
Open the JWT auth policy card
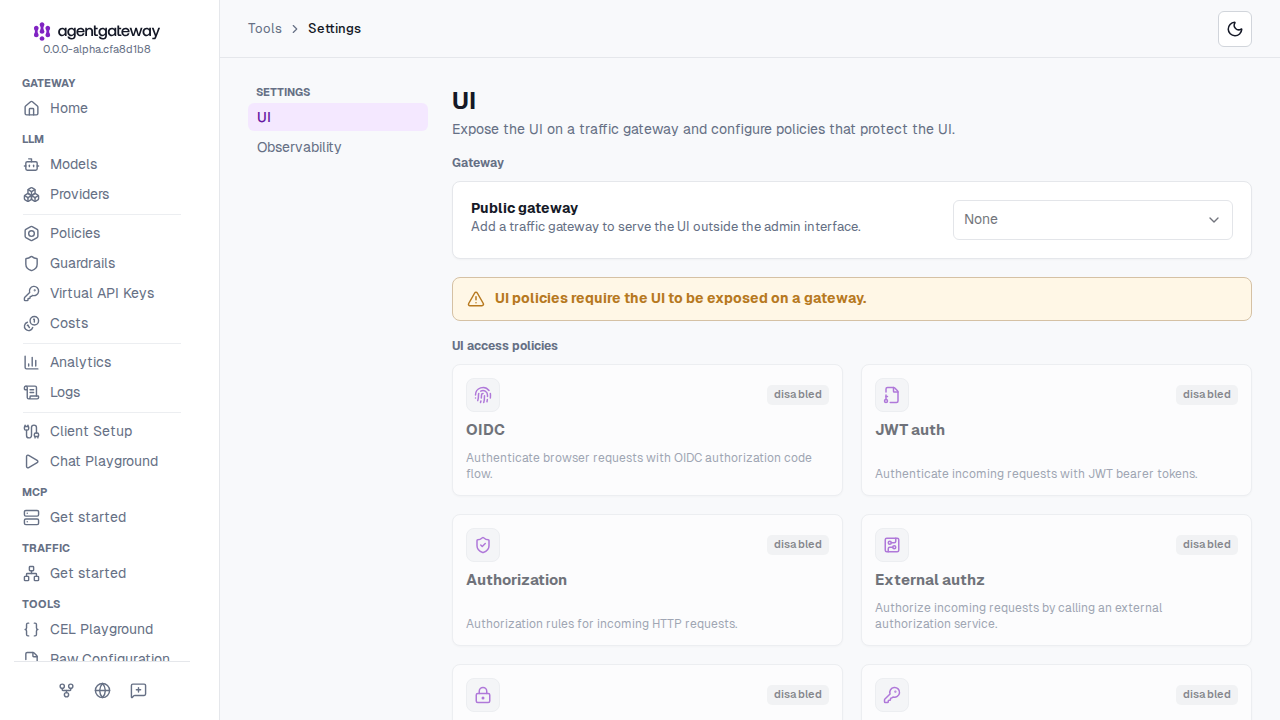(x=1056, y=430)
